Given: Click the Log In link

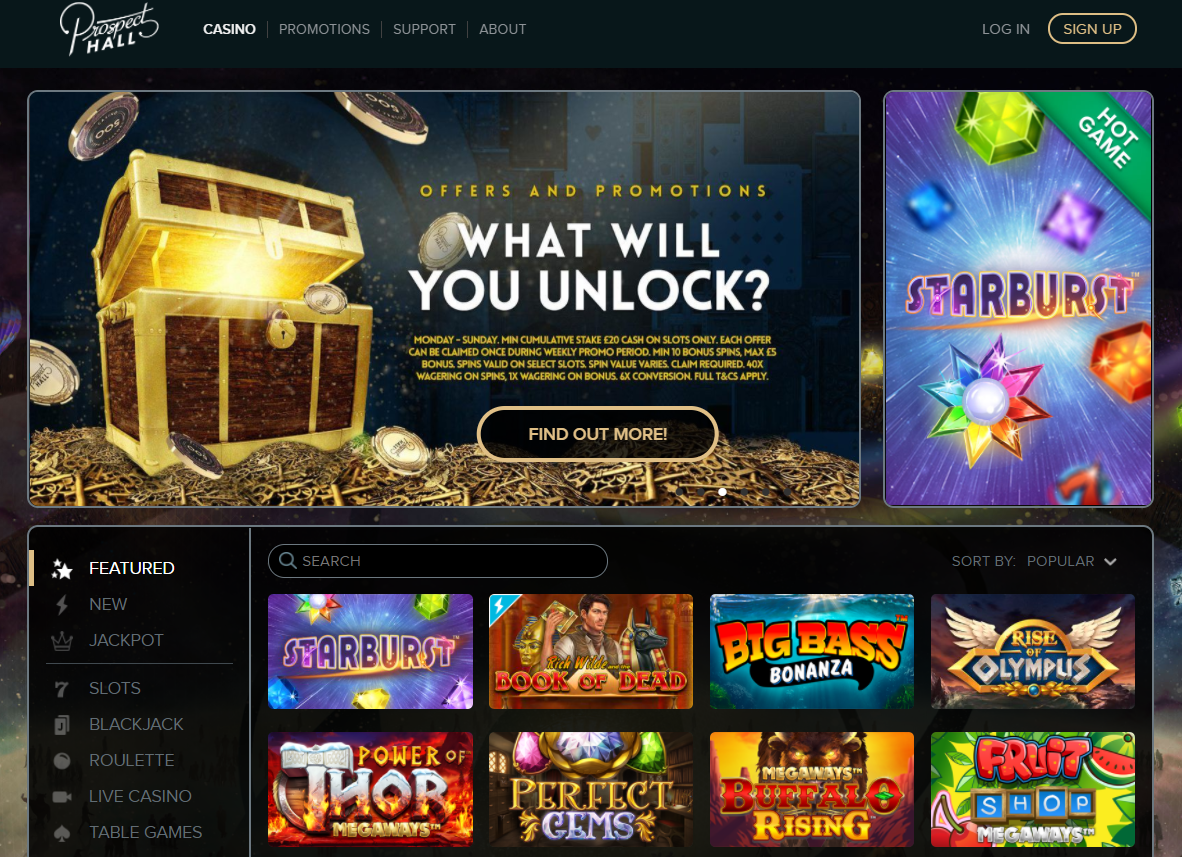Looking at the screenshot, I should click(x=1006, y=29).
